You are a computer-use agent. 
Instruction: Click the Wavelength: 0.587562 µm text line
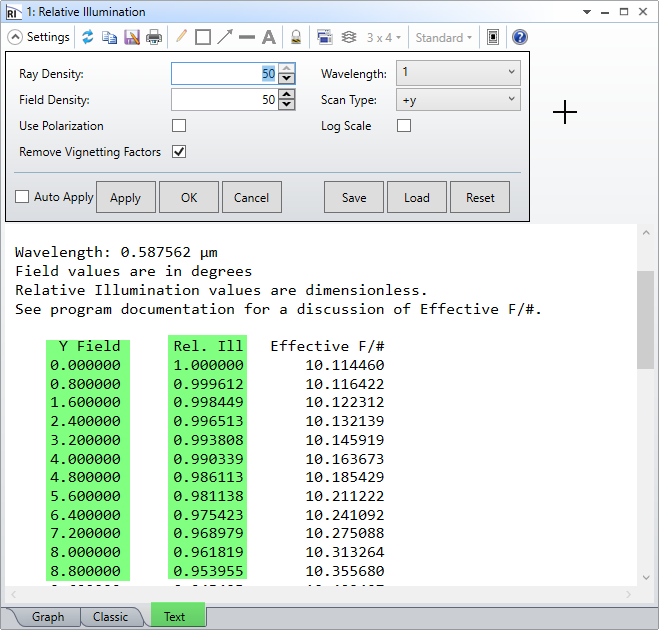[116, 253]
